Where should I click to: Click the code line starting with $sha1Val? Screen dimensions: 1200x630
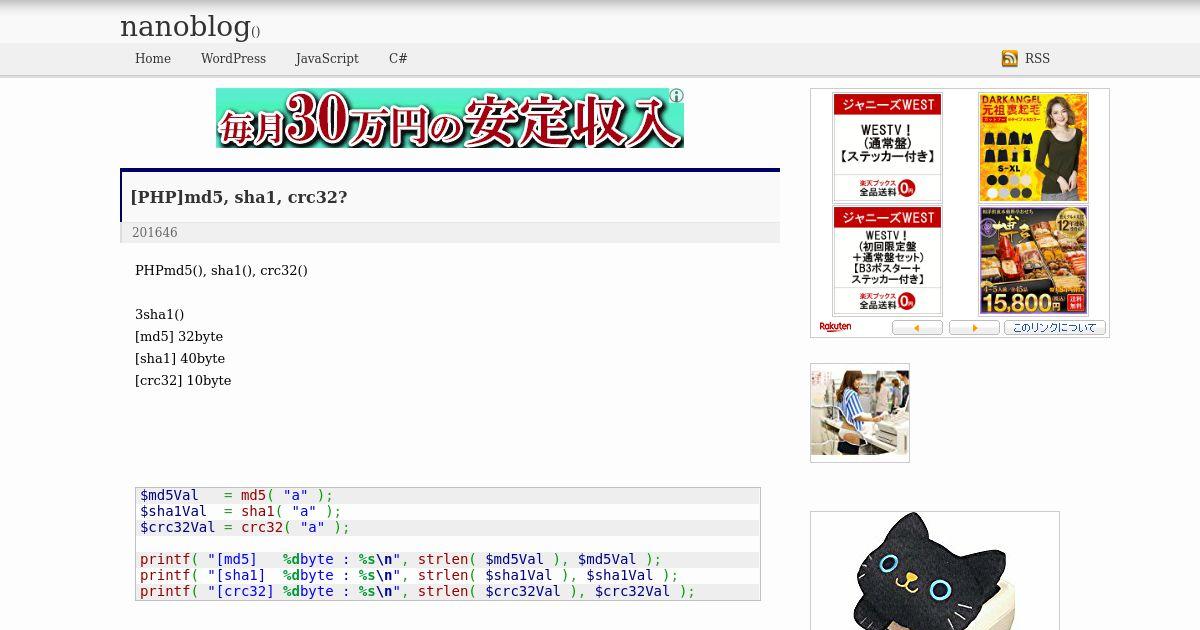(x=448, y=512)
